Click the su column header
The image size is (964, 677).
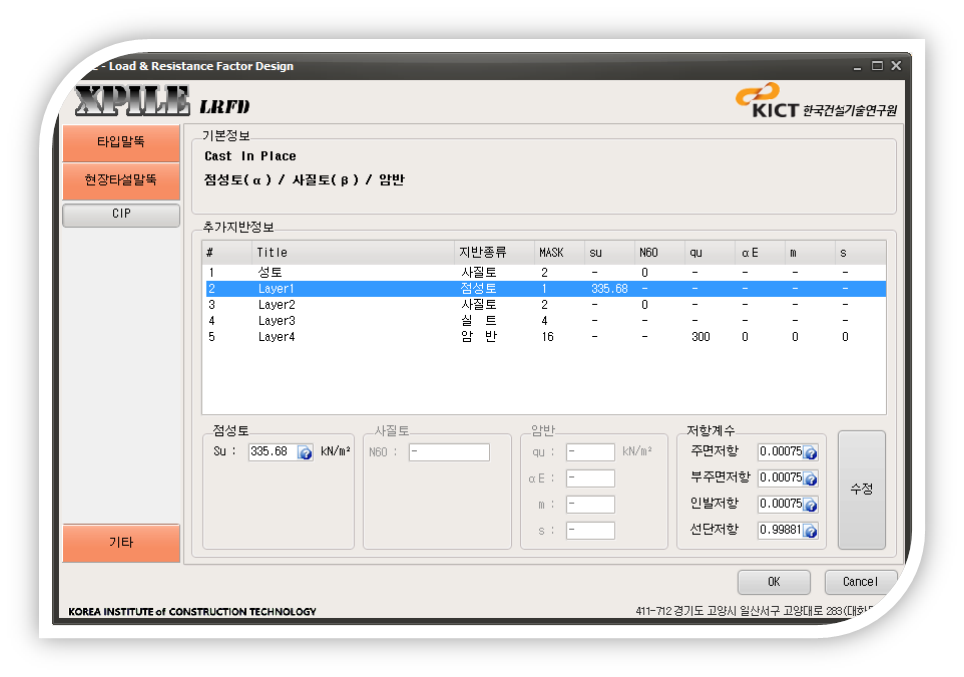610,252
